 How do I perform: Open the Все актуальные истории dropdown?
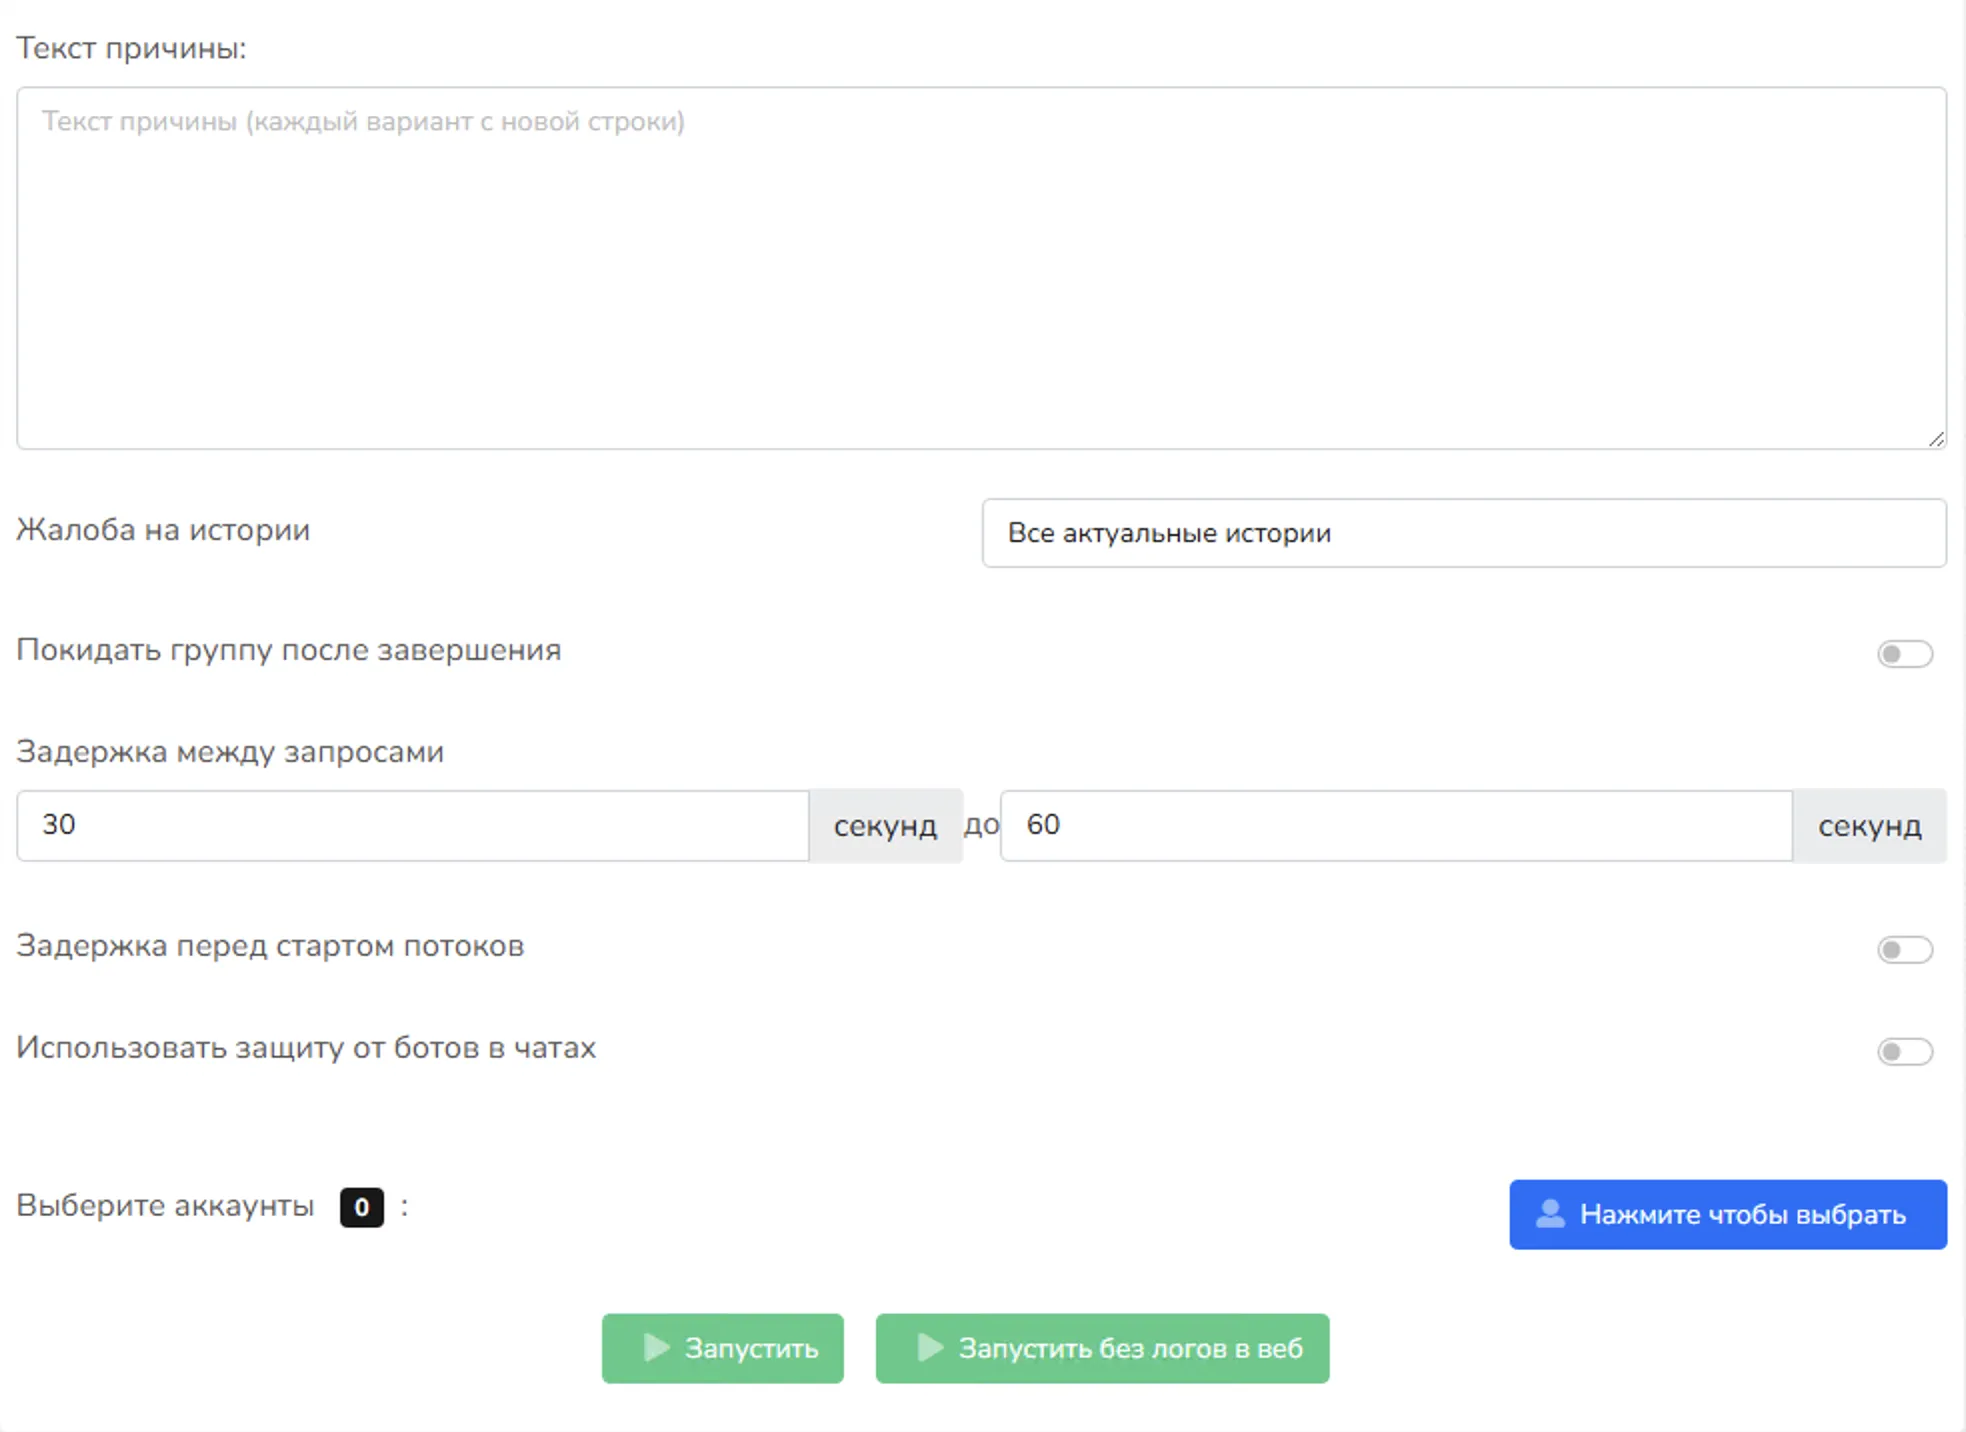(x=1463, y=533)
